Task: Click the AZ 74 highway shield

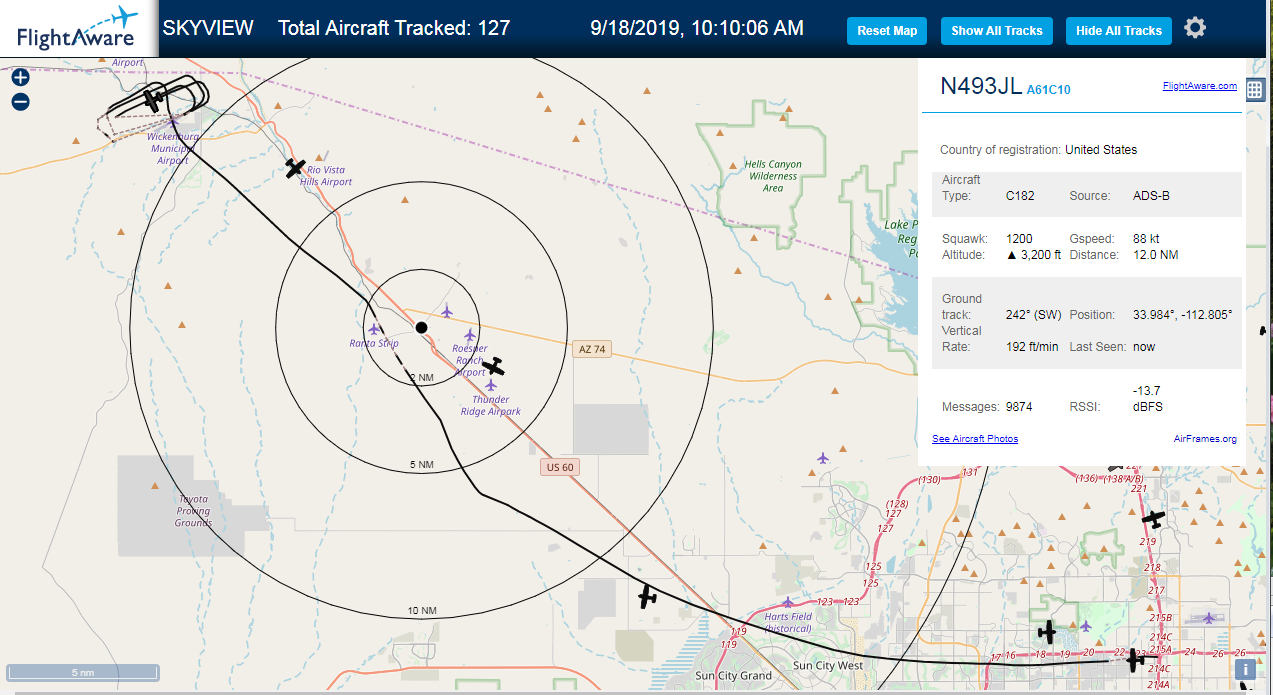Action: click(x=592, y=349)
